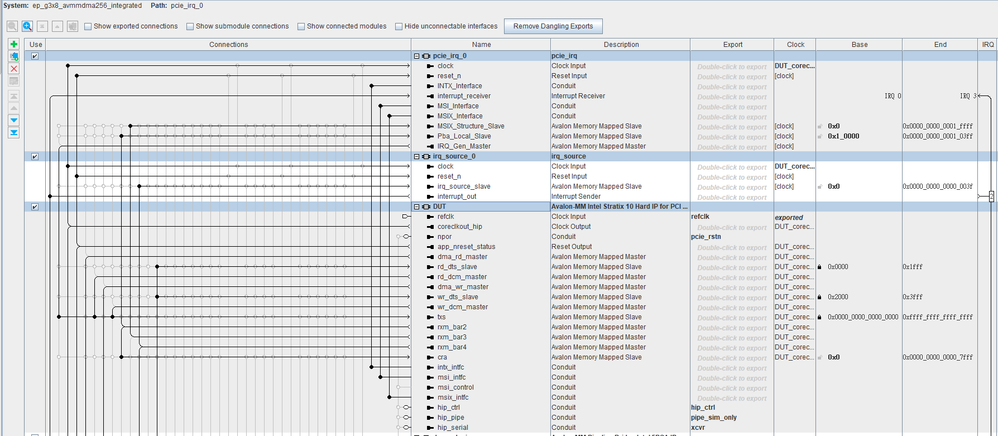Click the Connections column header

pyautogui.click(x=228, y=45)
